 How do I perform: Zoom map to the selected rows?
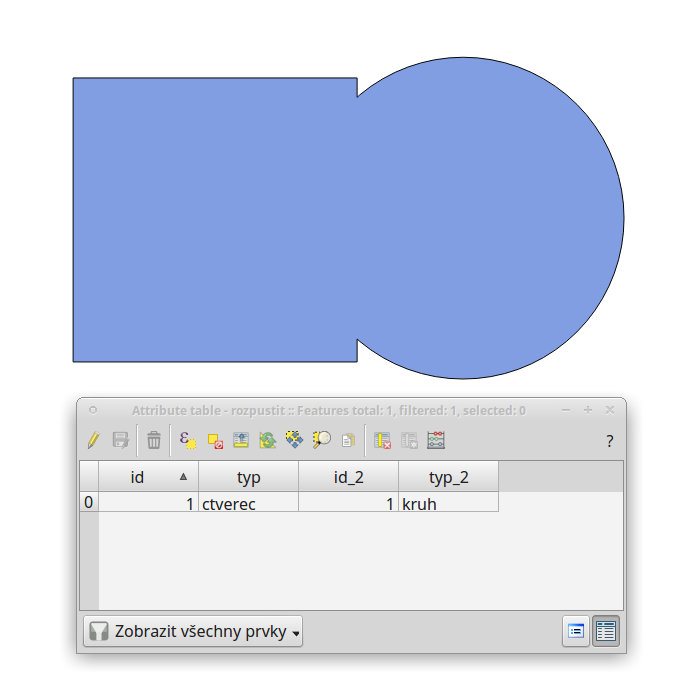(x=321, y=440)
